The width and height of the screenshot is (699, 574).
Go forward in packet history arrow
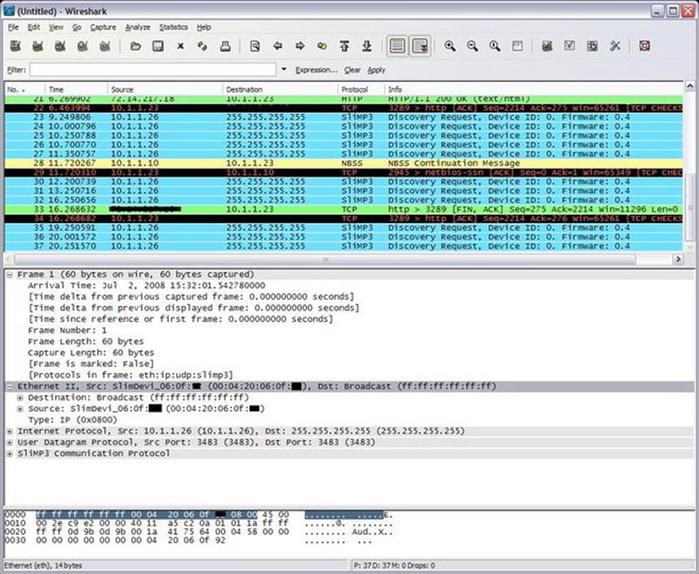click(x=300, y=46)
